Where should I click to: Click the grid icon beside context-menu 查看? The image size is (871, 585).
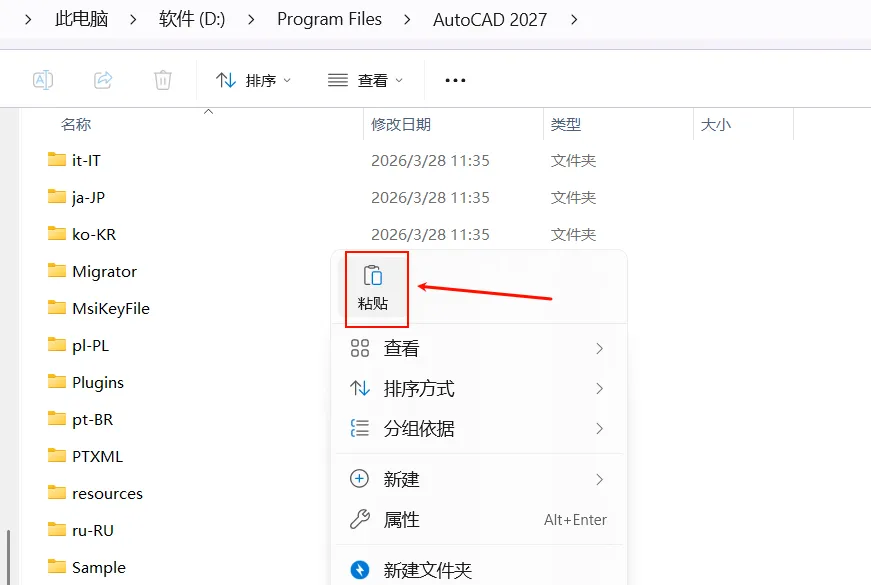(x=360, y=348)
